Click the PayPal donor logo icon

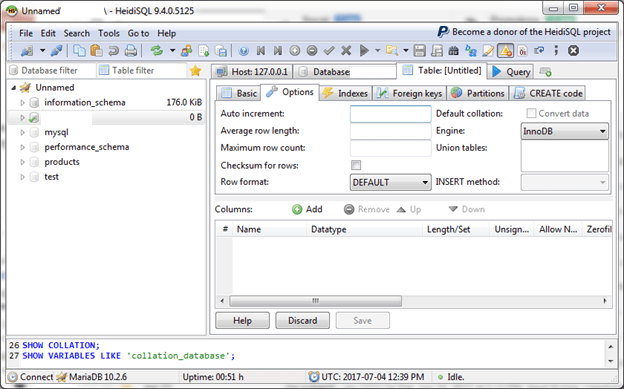coord(443,32)
